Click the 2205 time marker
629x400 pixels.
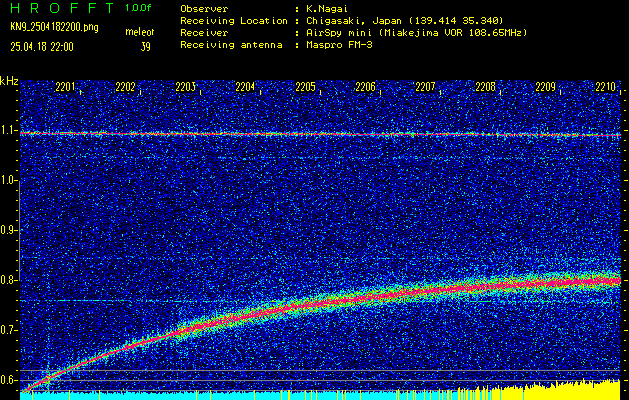point(305,87)
